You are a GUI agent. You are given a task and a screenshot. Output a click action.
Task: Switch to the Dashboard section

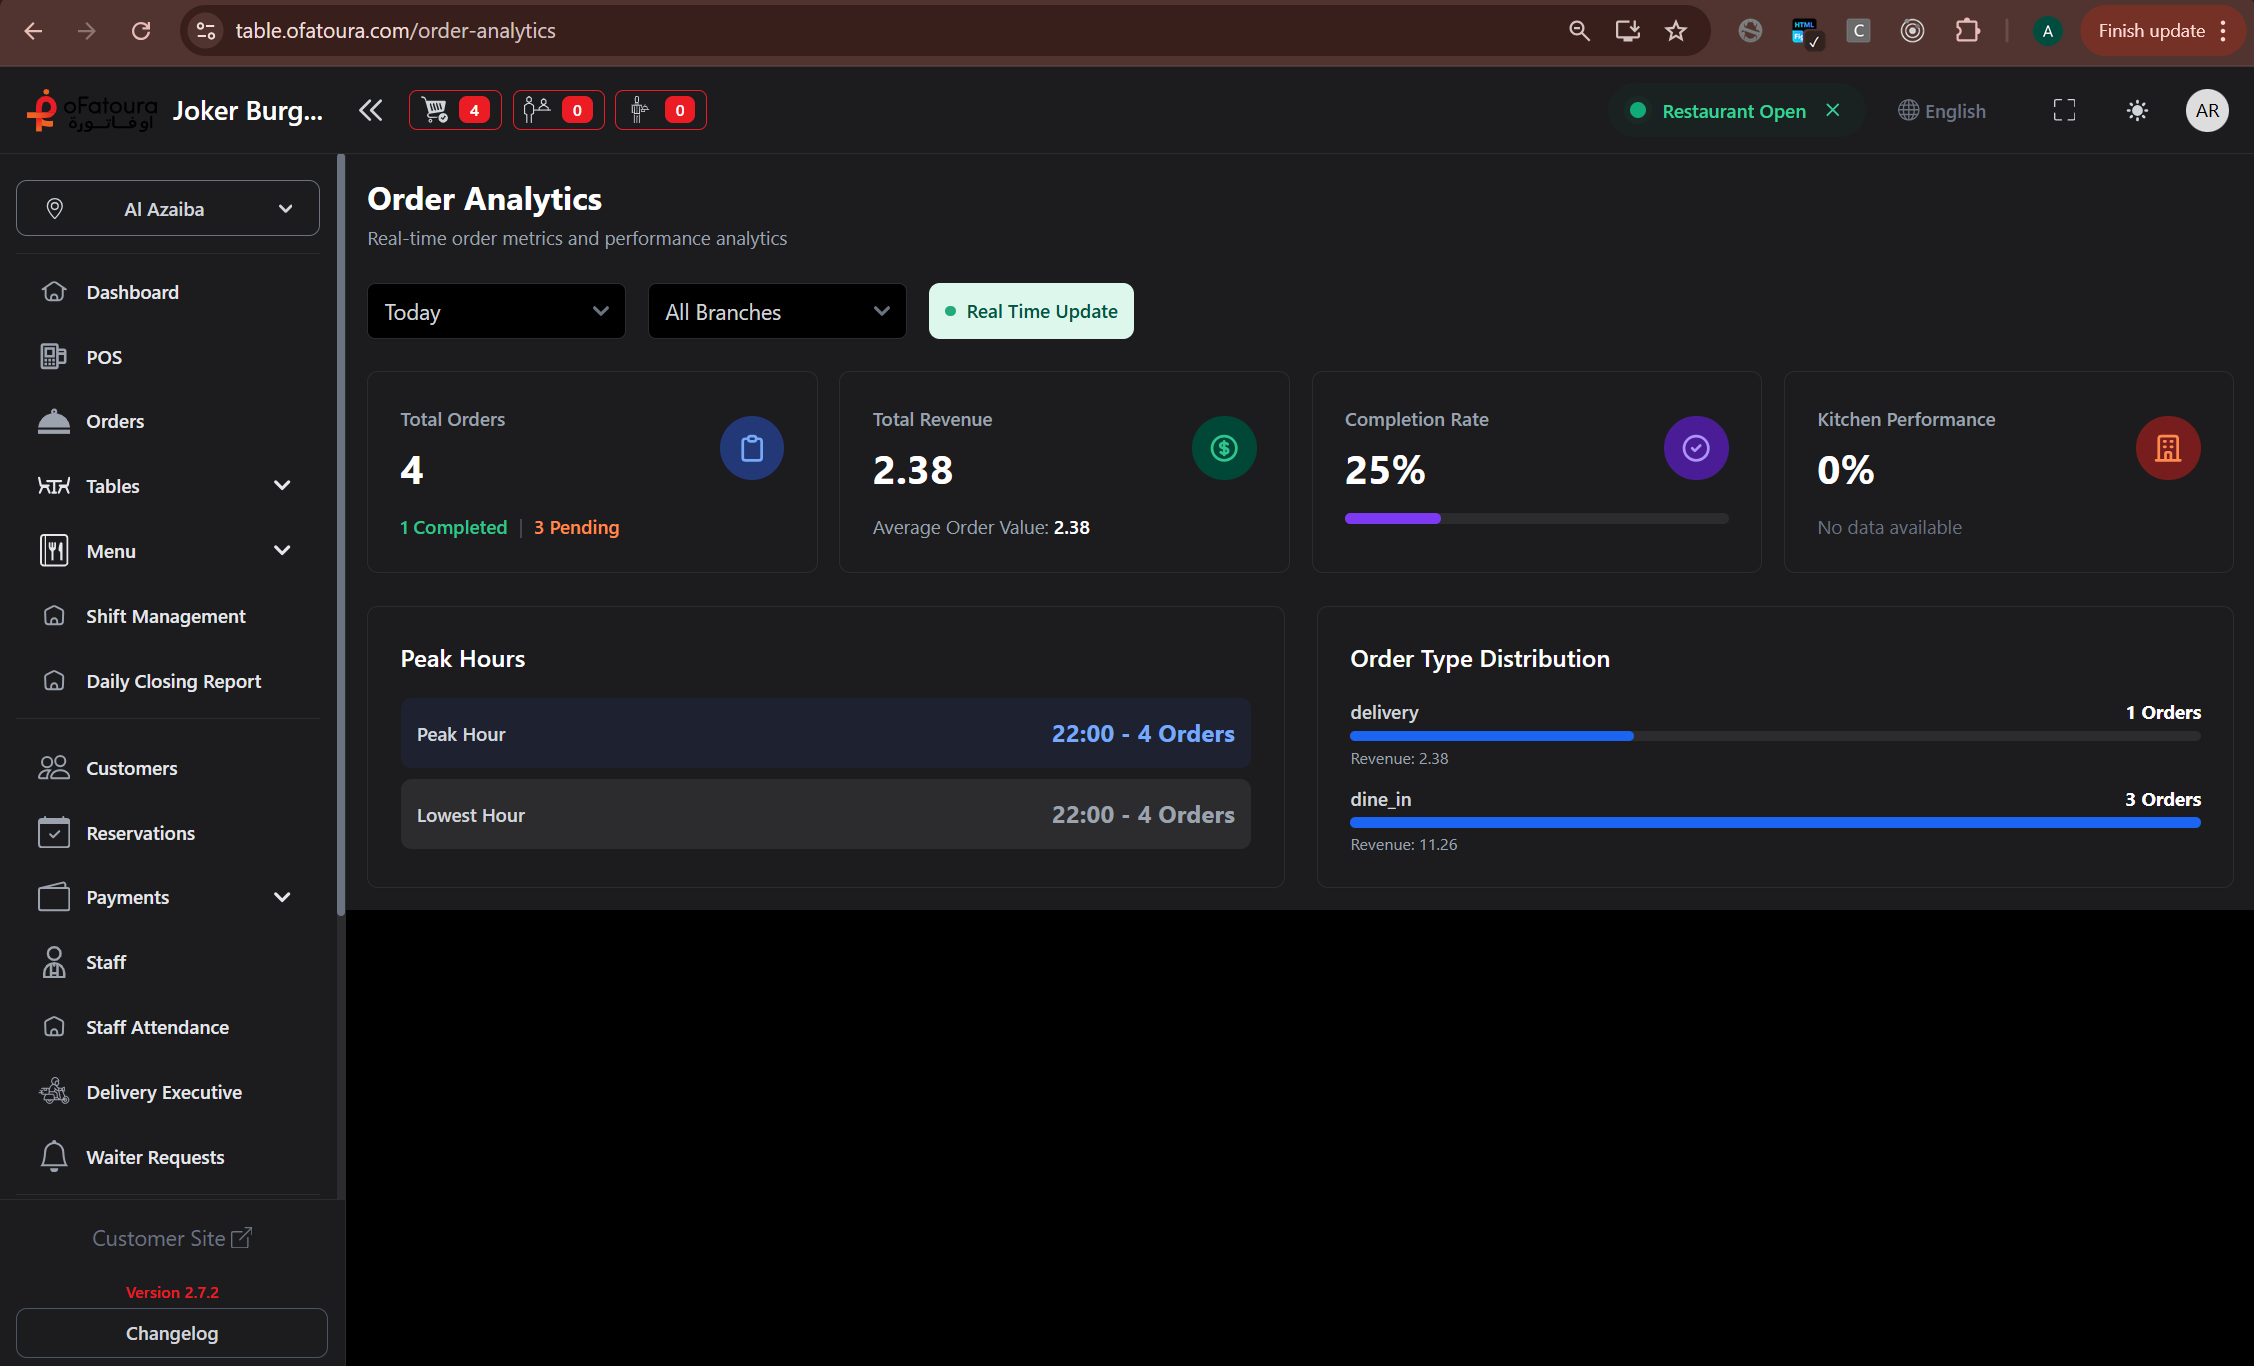point(133,292)
